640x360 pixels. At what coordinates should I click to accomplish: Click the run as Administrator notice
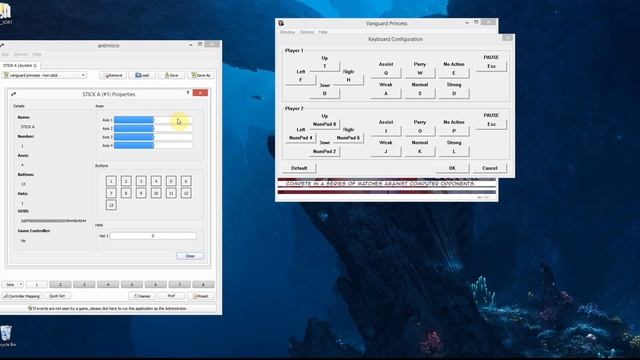click(x=108, y=309)
